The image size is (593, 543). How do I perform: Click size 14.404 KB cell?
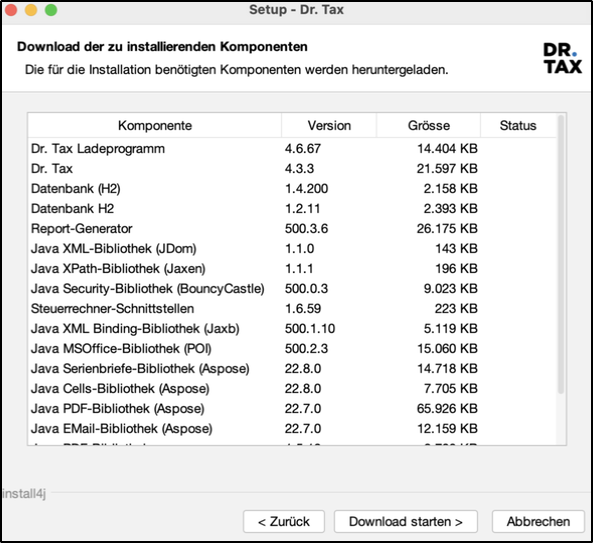[x=447, y=149]
